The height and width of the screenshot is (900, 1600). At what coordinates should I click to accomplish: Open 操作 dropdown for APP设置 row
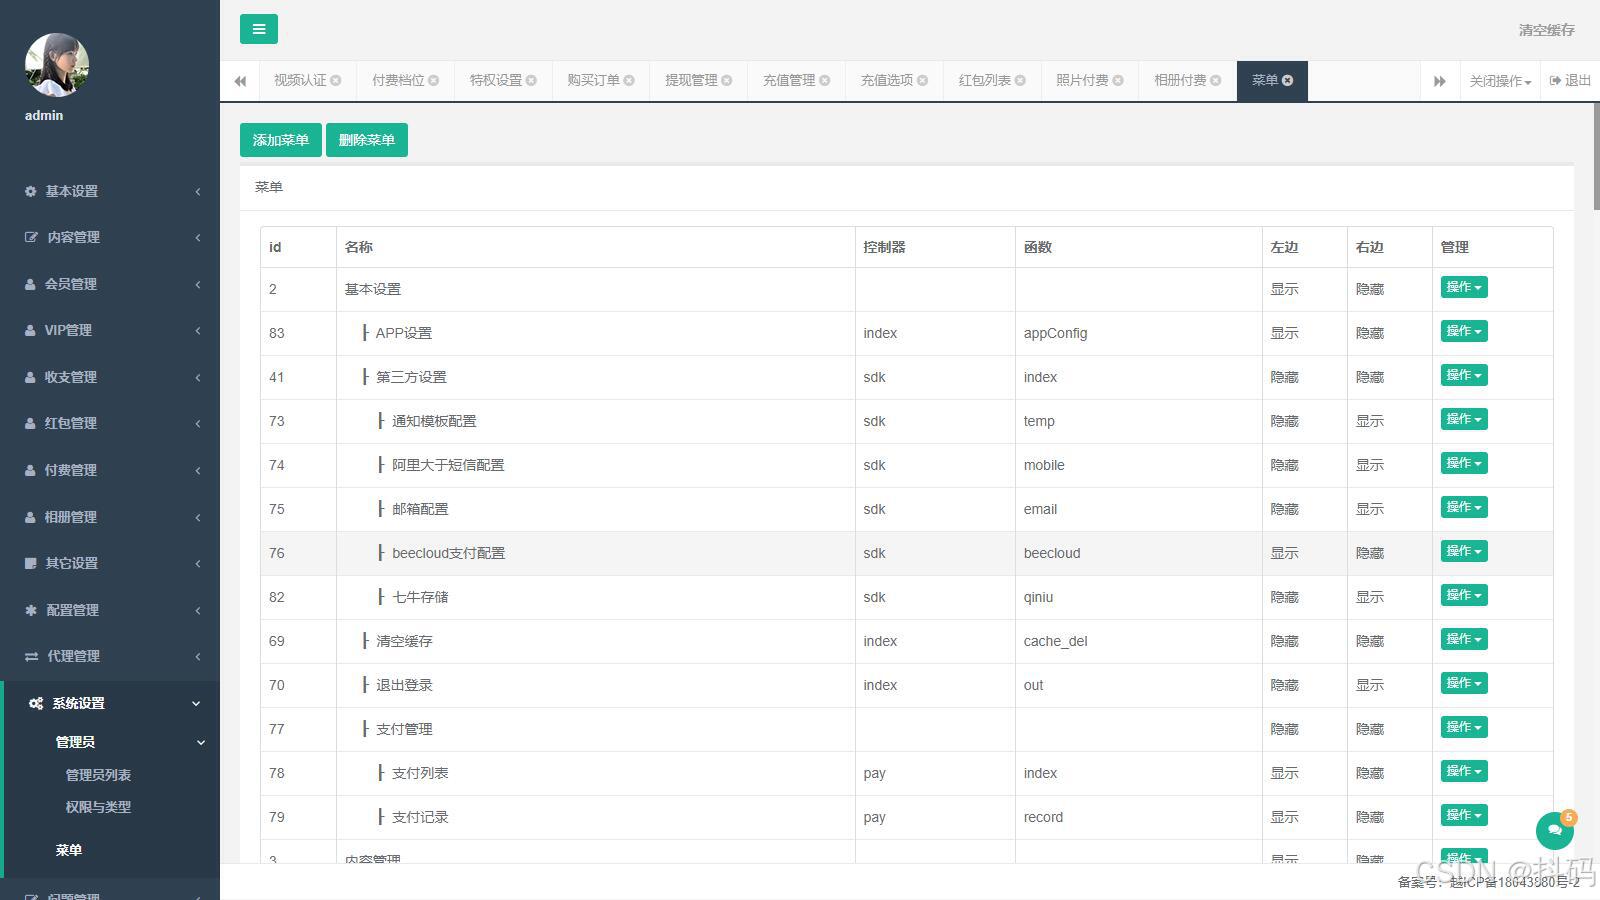[x=1464, y=331]
